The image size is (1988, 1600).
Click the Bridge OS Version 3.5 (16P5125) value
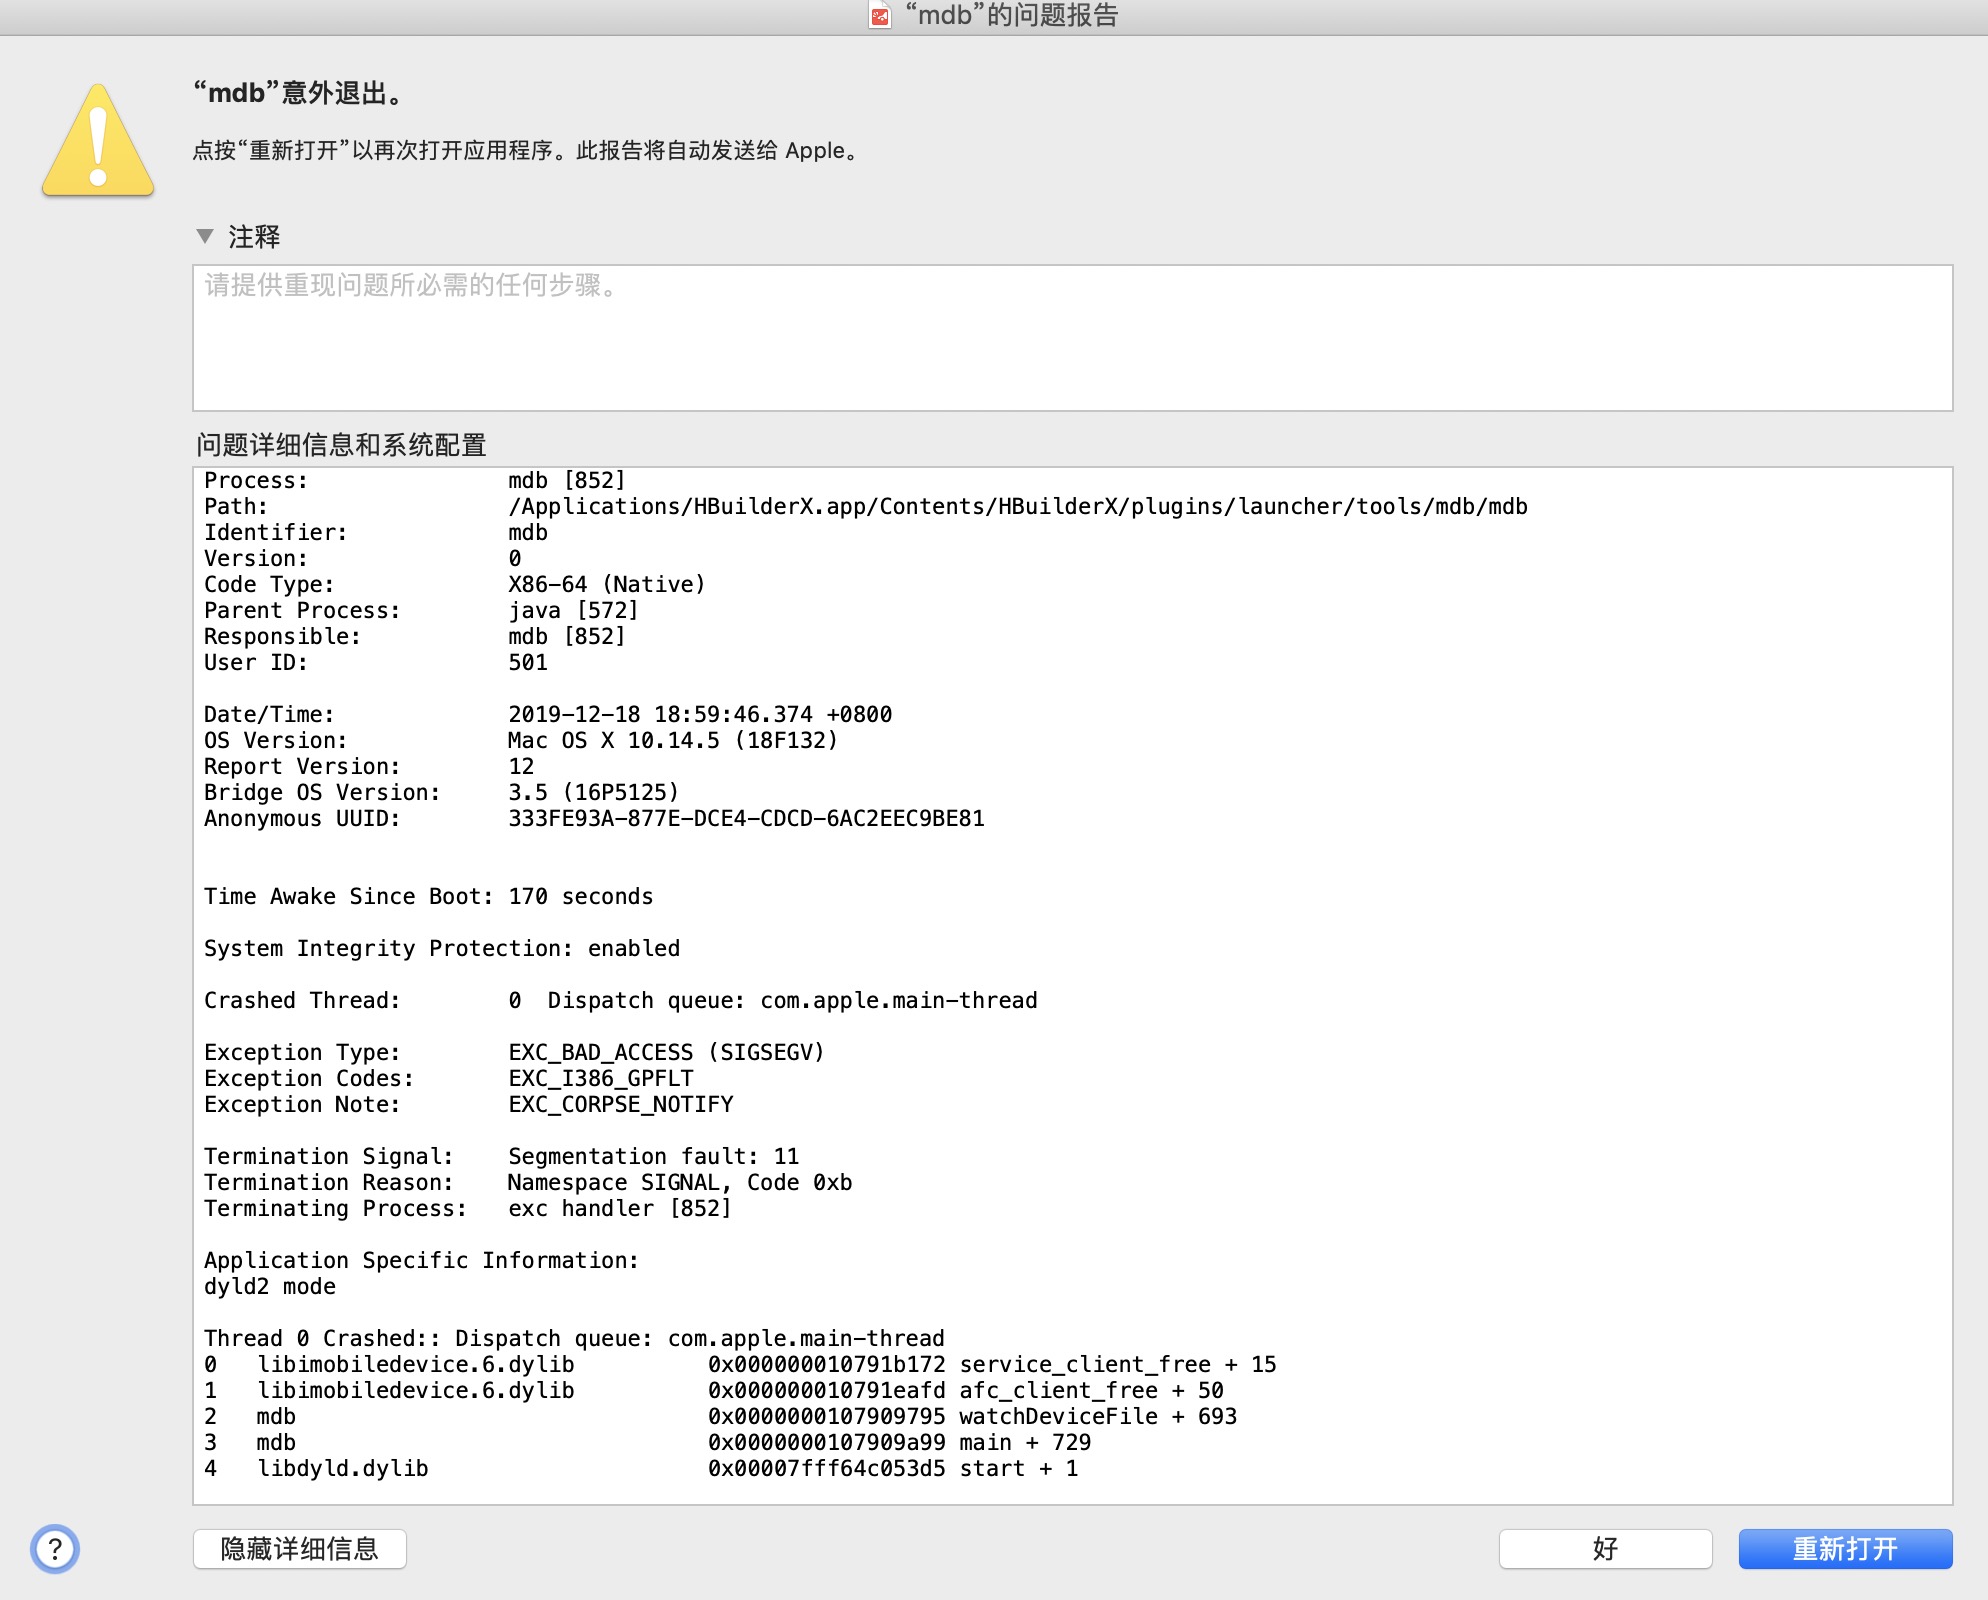(594, 793)
